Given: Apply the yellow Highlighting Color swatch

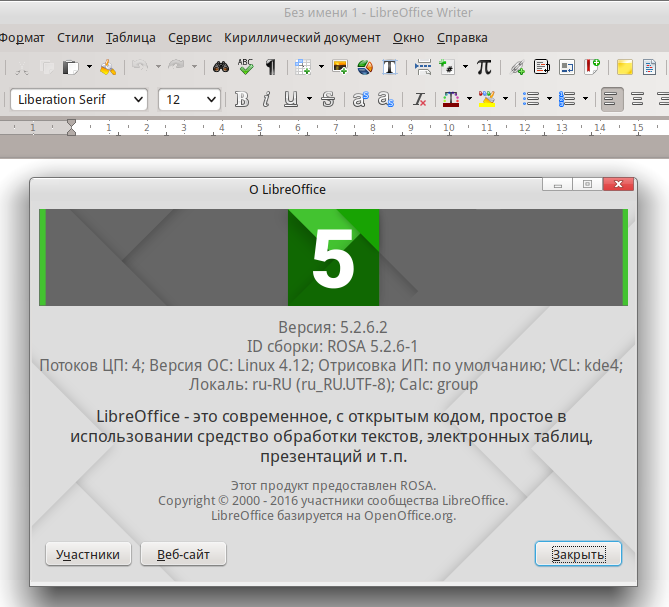Looking at the screenshot, I should click(487, 99).
